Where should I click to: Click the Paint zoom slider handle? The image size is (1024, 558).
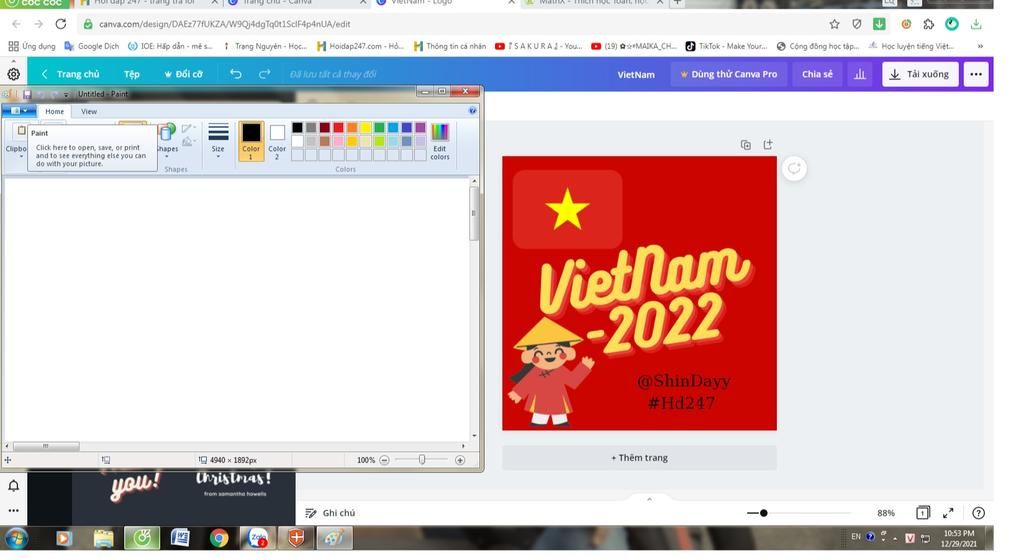[422, 460]
